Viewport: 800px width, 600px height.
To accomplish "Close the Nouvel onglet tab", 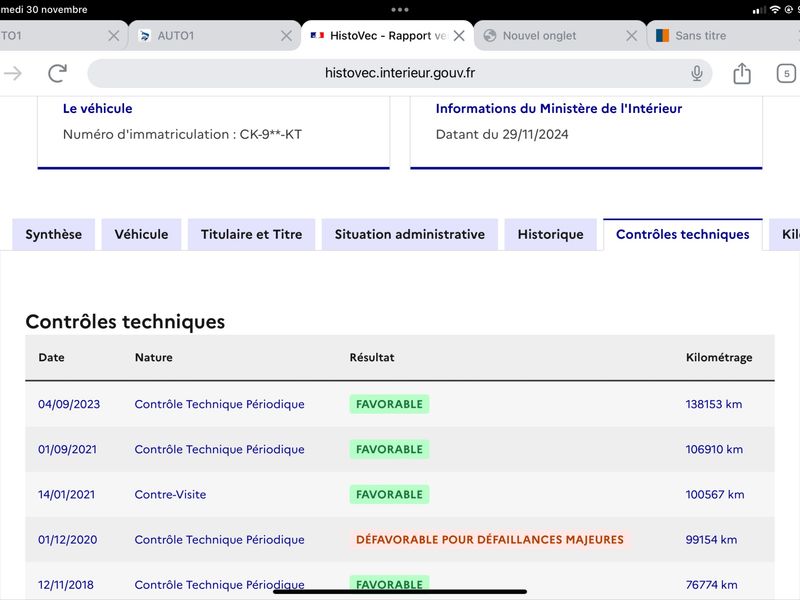I will [632, 36].
